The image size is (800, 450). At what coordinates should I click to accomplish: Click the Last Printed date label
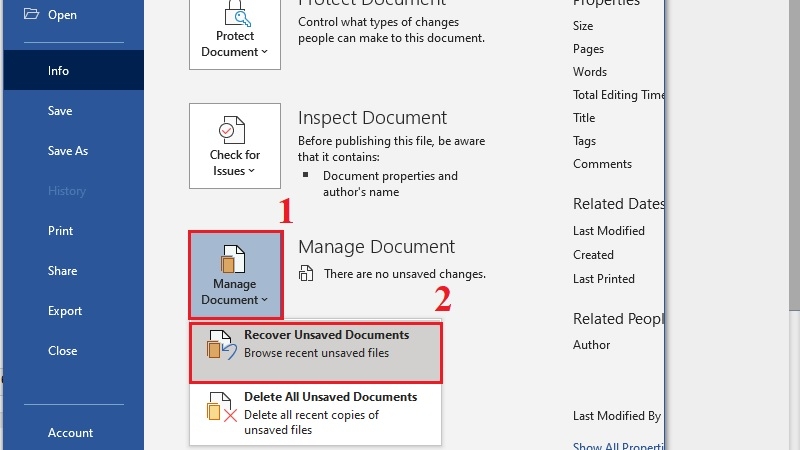tap(604, 279)
